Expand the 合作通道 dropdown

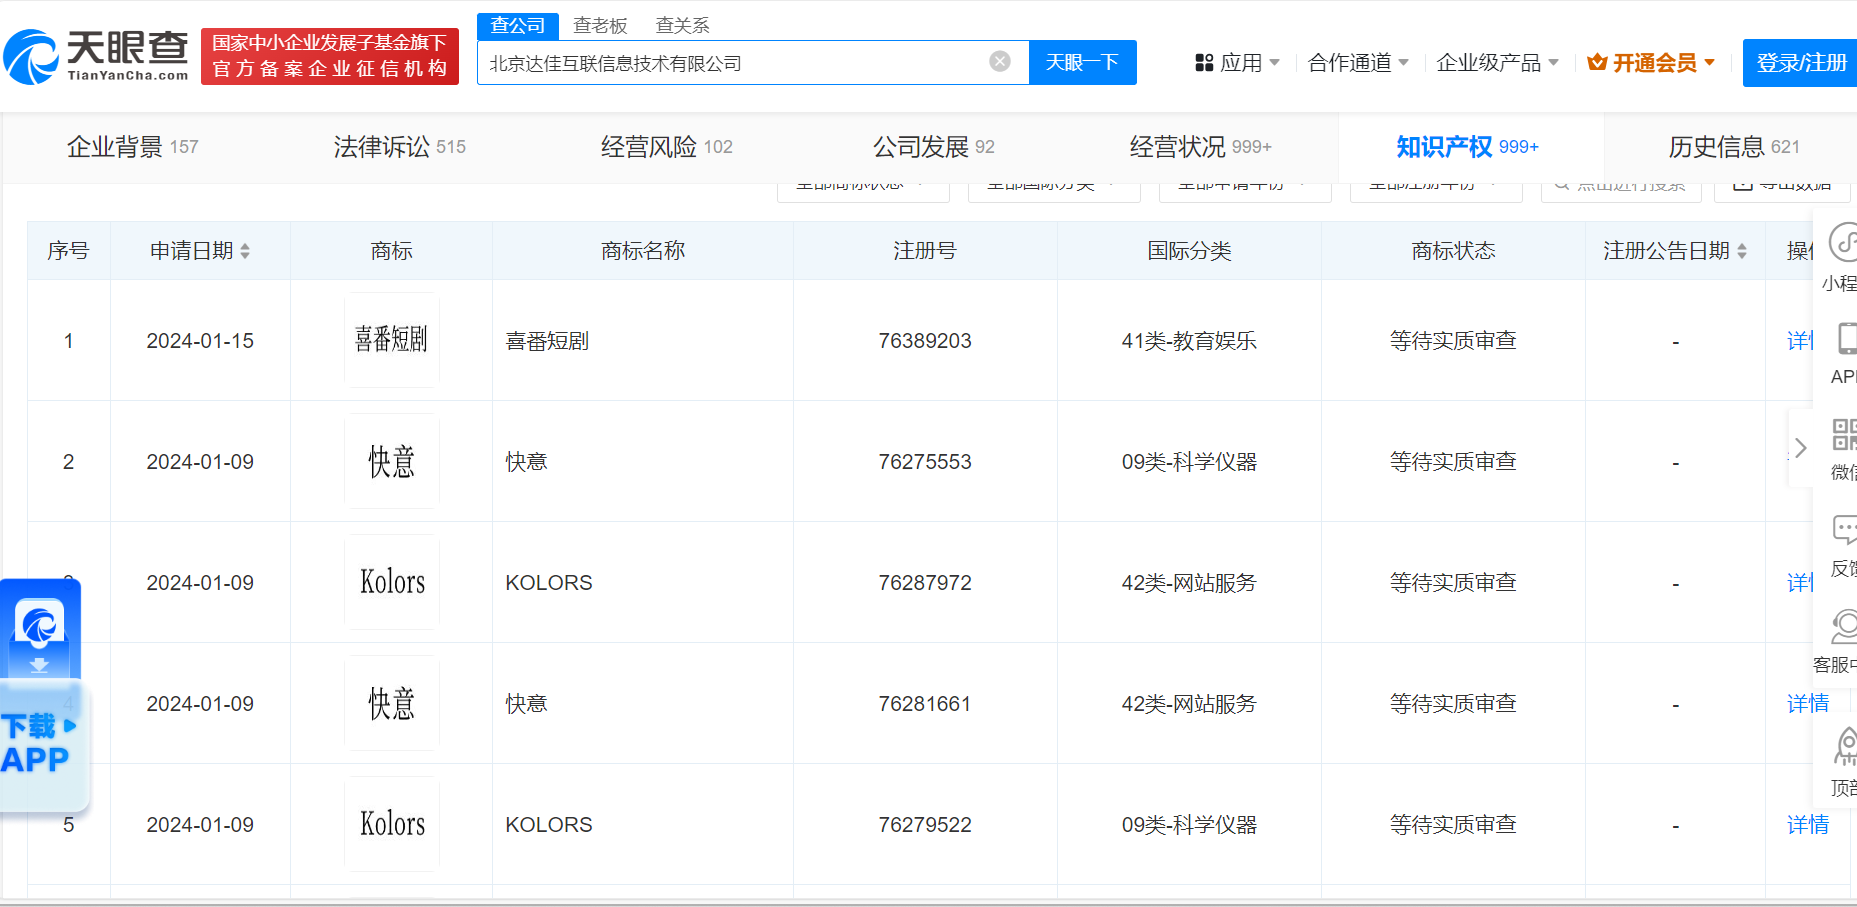point(1358,63)
